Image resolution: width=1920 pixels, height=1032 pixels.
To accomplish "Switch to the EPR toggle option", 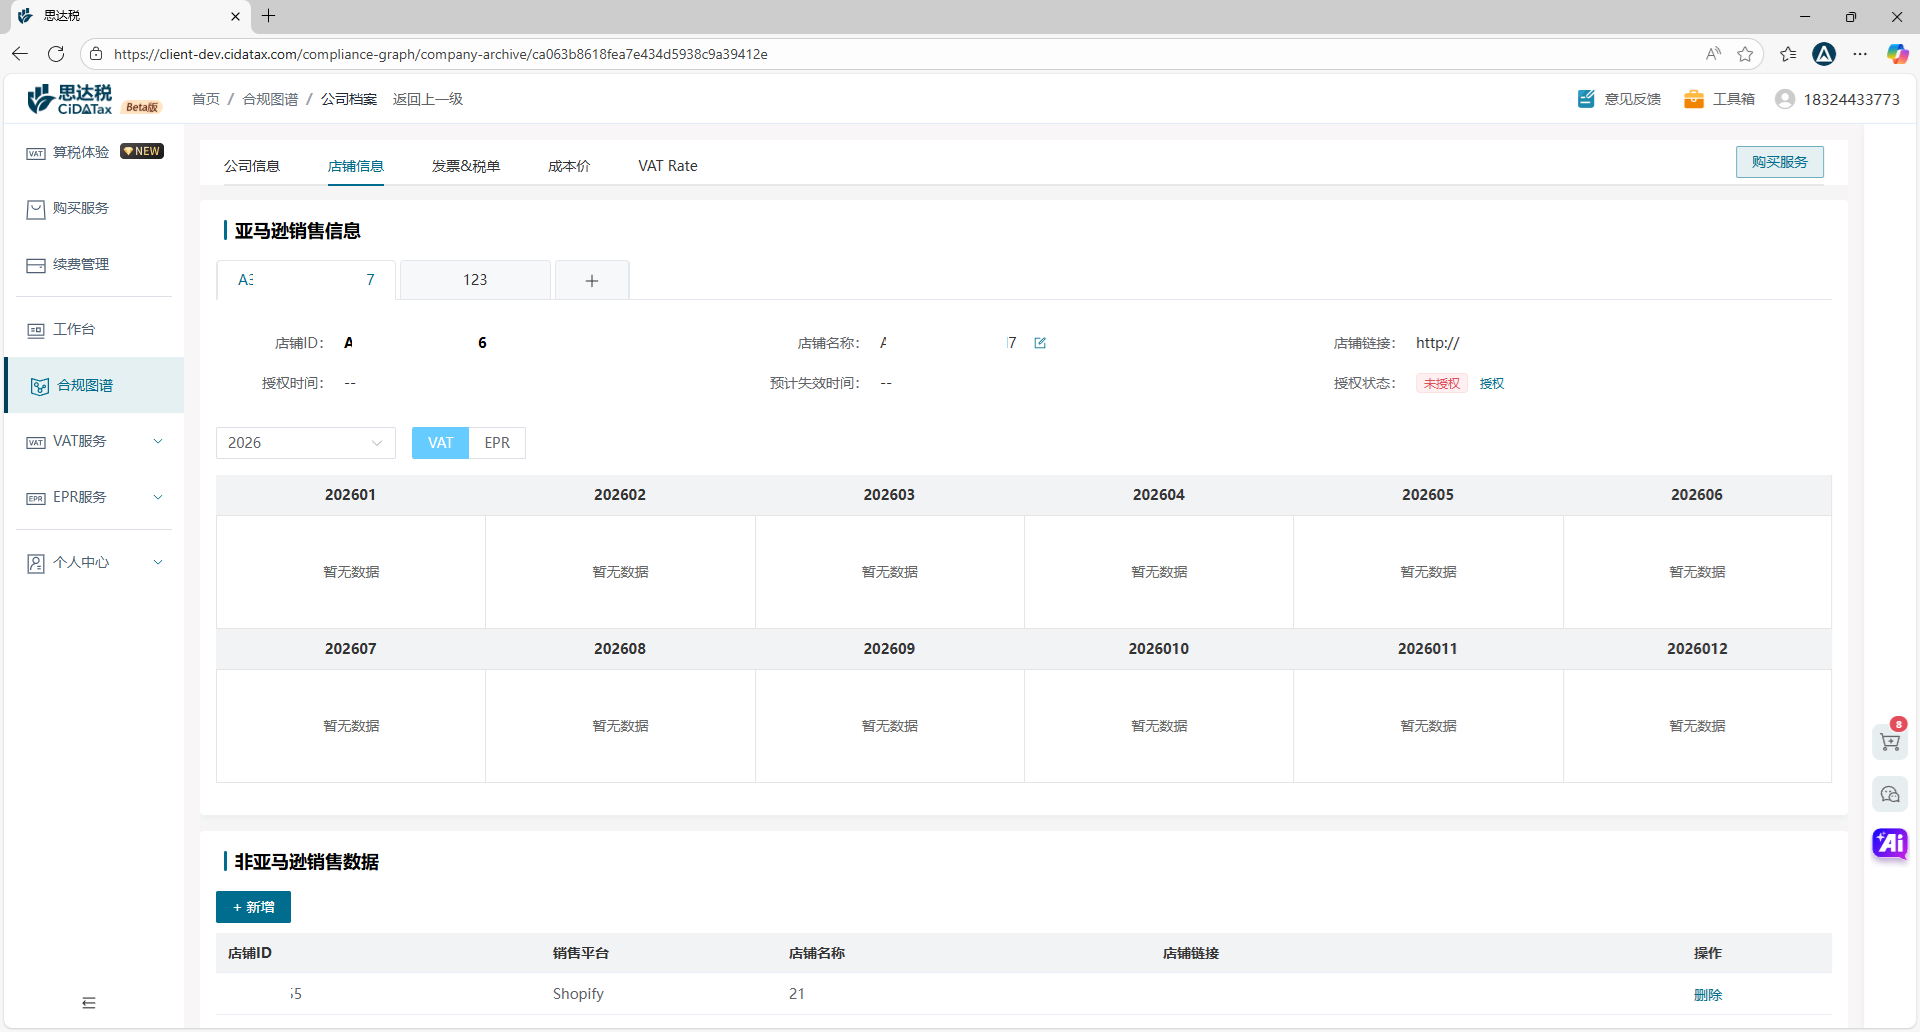I will coord(497,443).
